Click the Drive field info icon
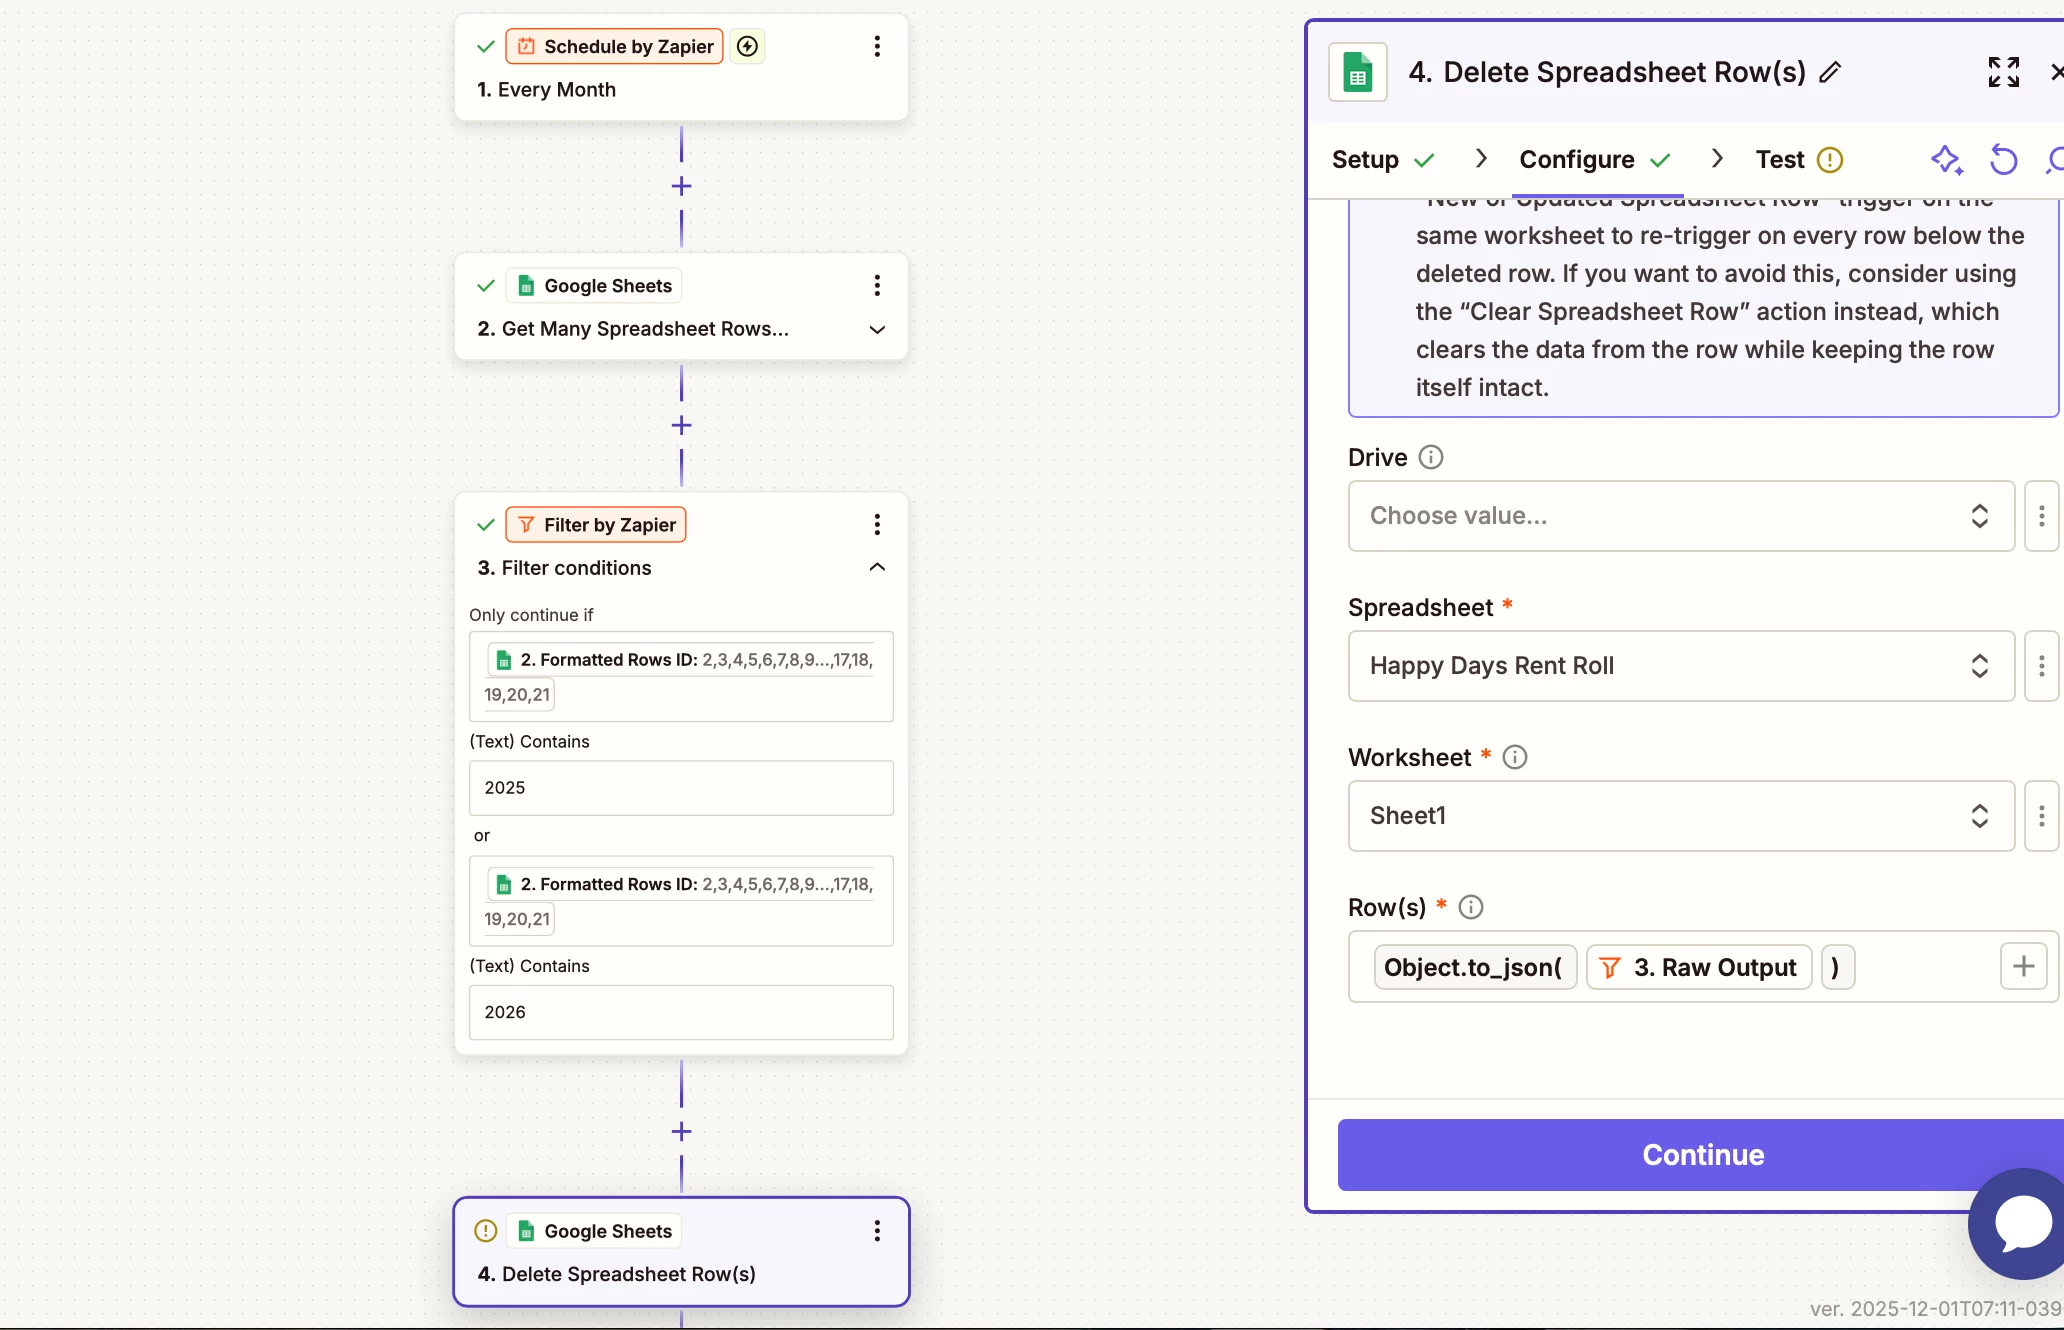 [x=1431, y=457]
